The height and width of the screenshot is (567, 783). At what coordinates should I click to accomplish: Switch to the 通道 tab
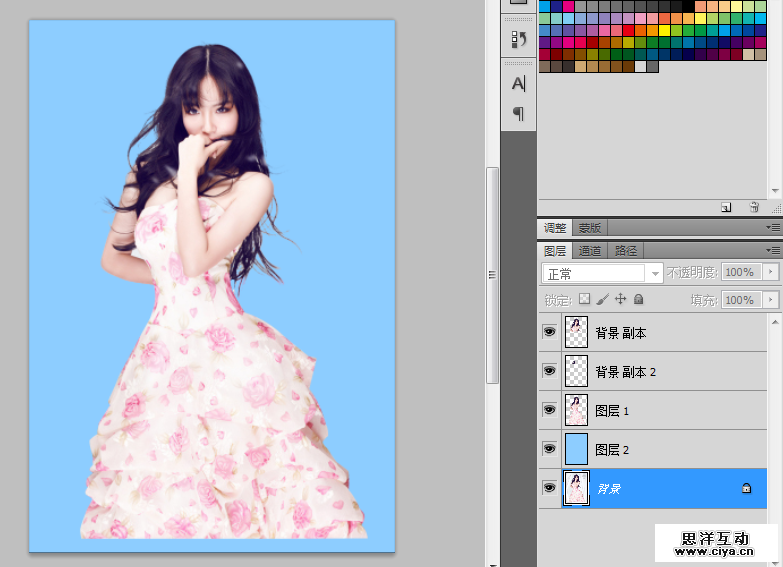[x=590, y=251]
